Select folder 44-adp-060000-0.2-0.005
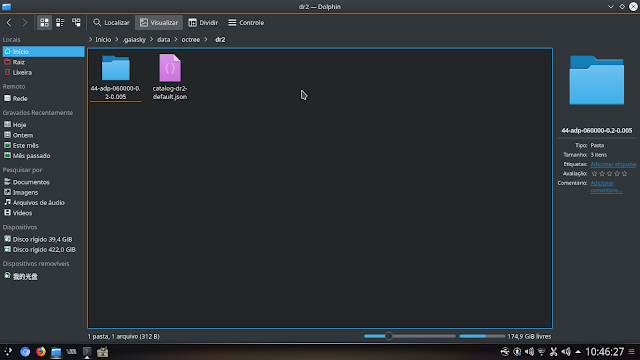The width and height of the screenshot is (640, 360). click(116, 77)
